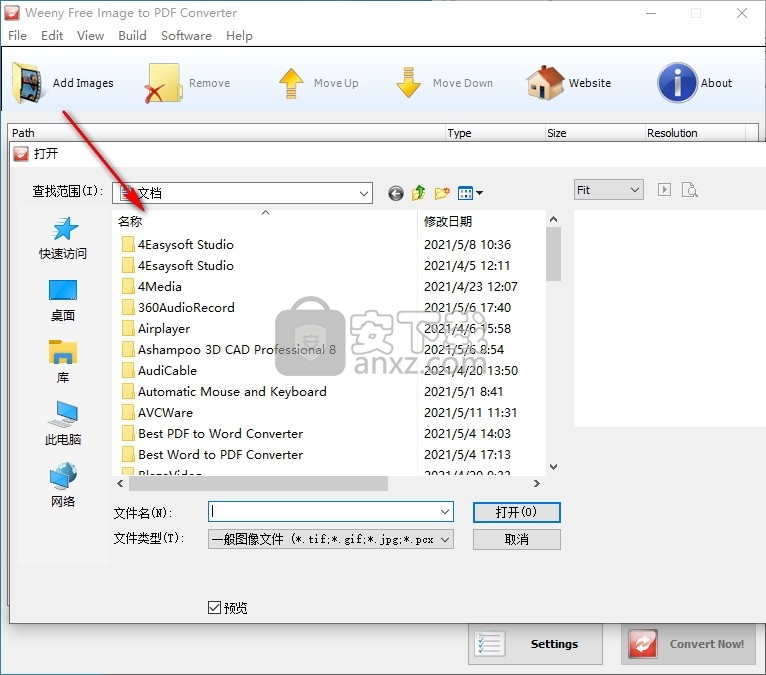Image resolution: width=766 pixels, height=675 pixels.
Task: Select the 360AudioRecord folder
Action: 186,307
